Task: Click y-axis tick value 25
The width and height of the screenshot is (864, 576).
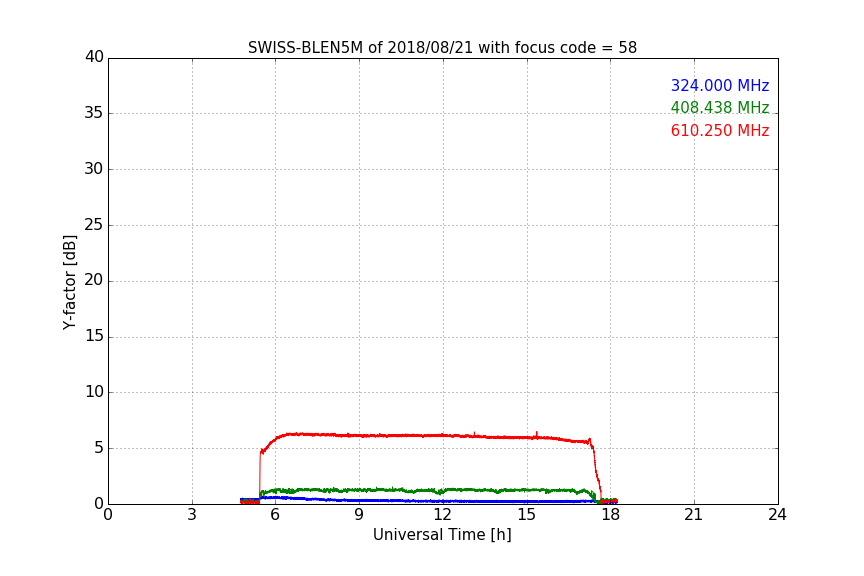Action: pos(94,225)
